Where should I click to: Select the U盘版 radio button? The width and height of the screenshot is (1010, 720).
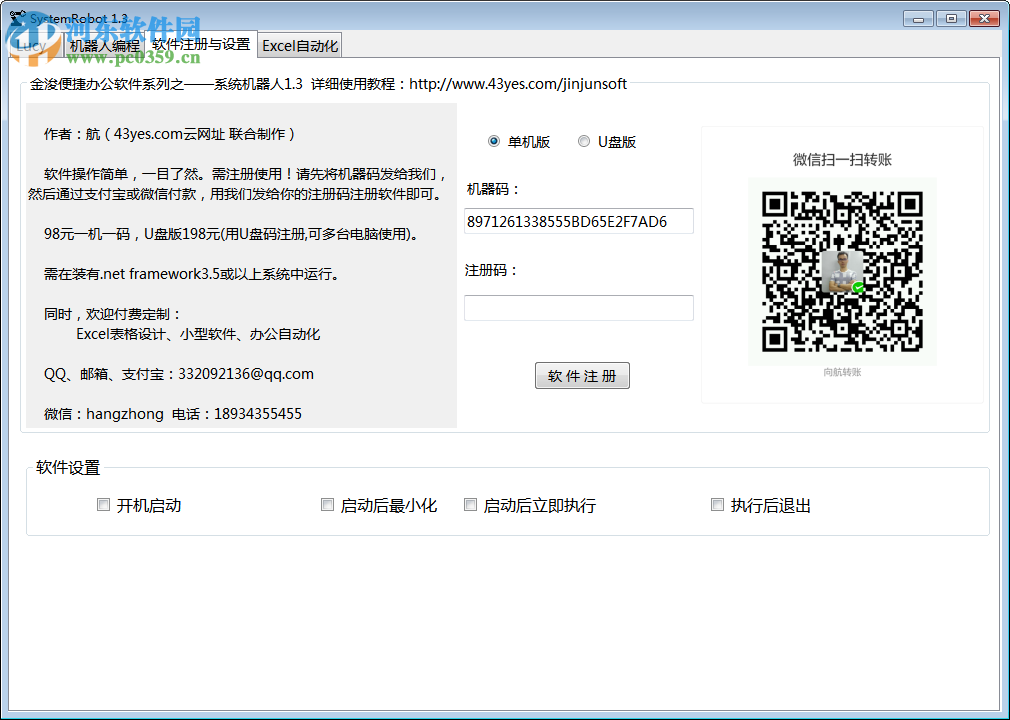pyautogui.click(x=584, y=141)
